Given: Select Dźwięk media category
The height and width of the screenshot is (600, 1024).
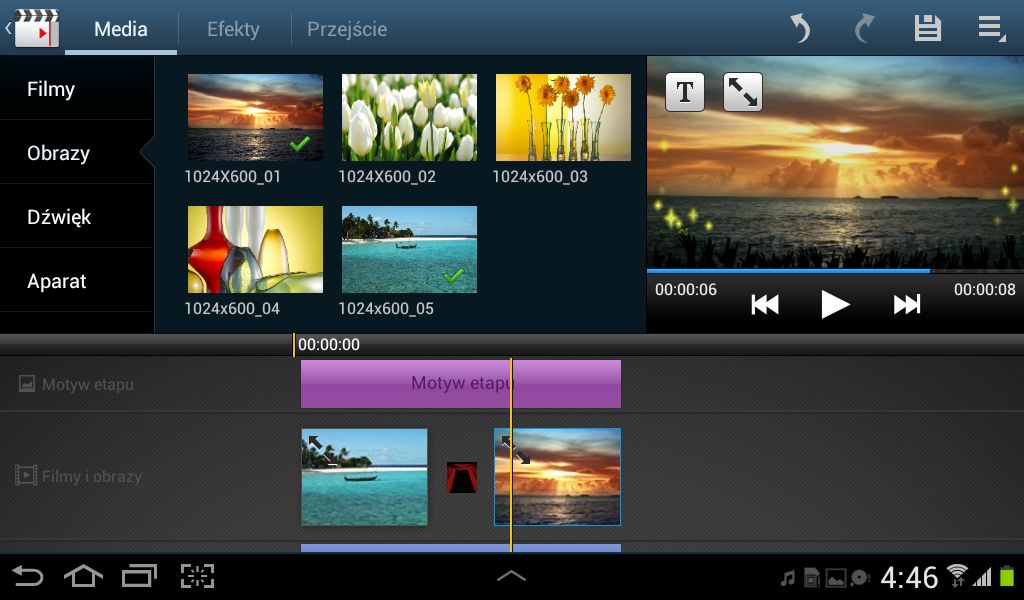Looking at the screenshot, I should coord(77,217).
